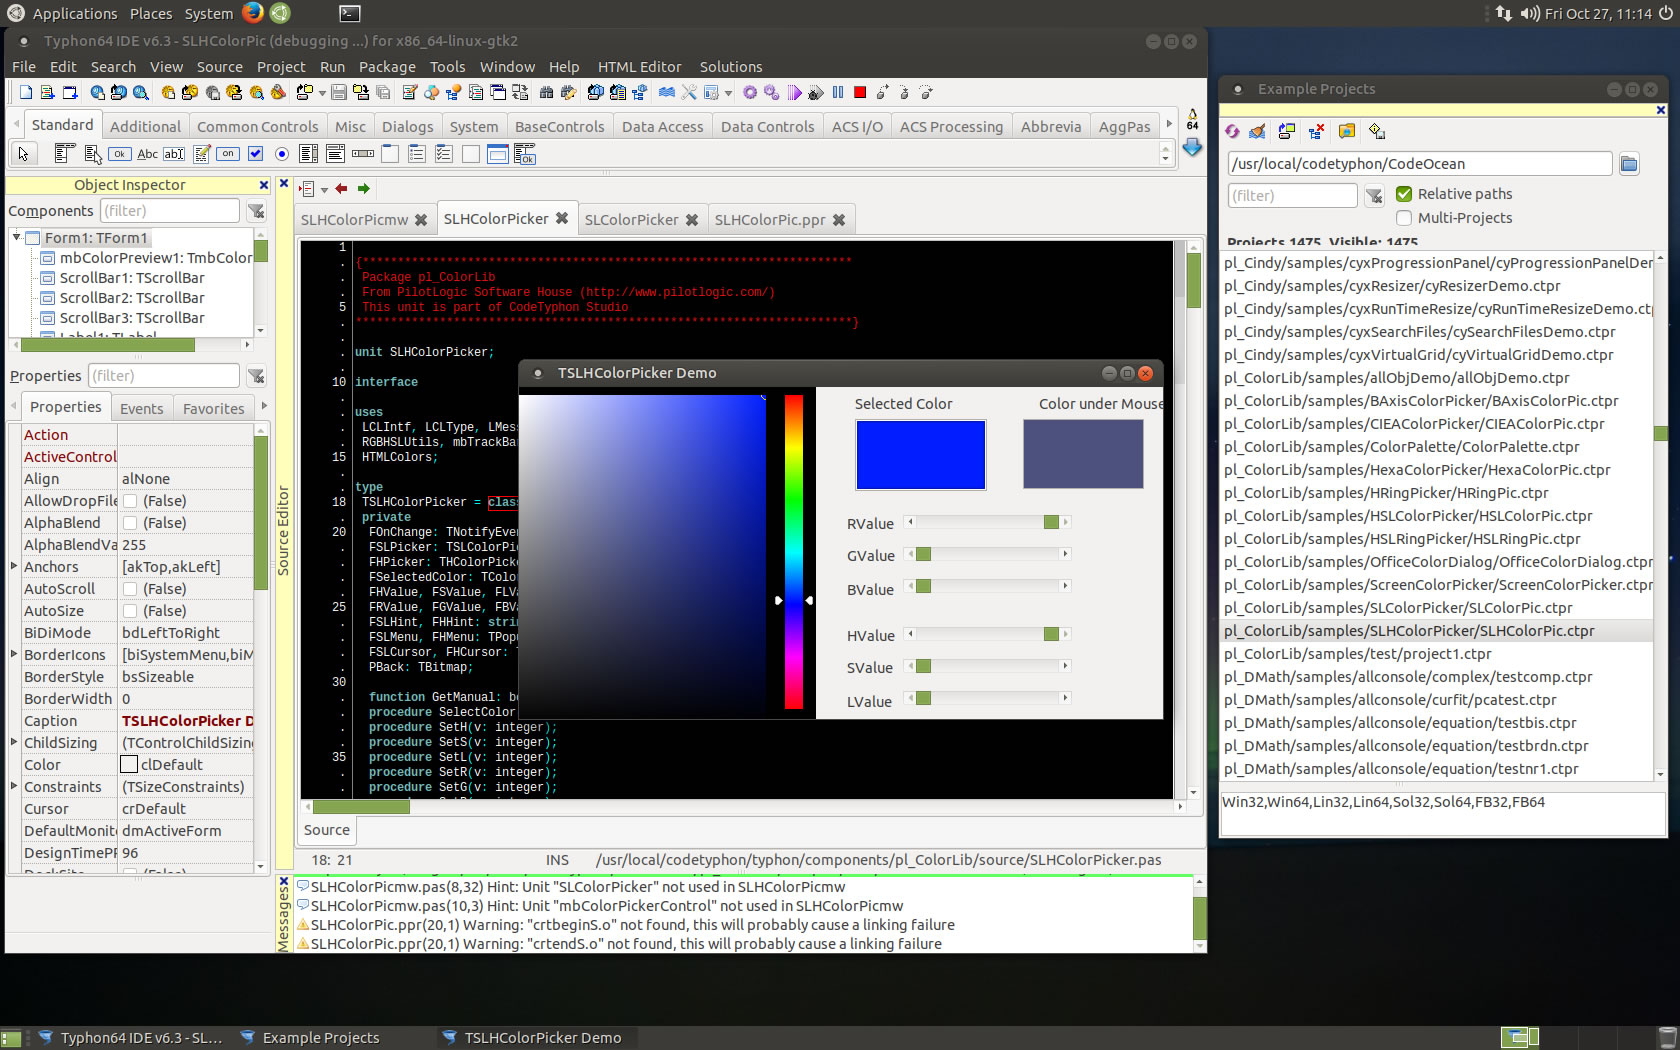Click the Caption property value field
The image size is (1680, 1050).
186,721
